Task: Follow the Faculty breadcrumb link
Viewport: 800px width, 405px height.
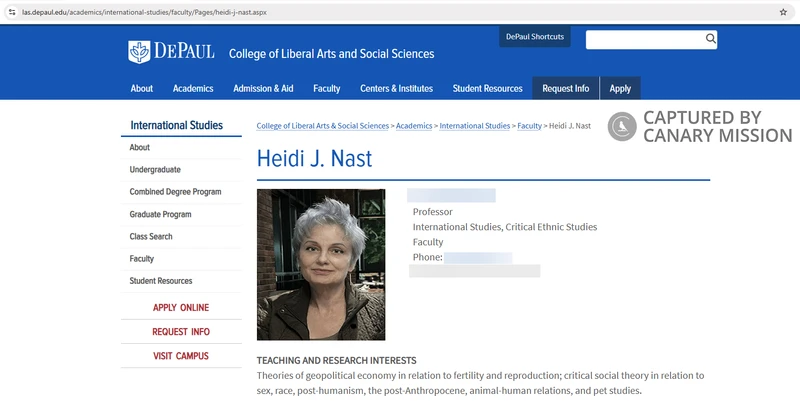Action: click(529, 126)
